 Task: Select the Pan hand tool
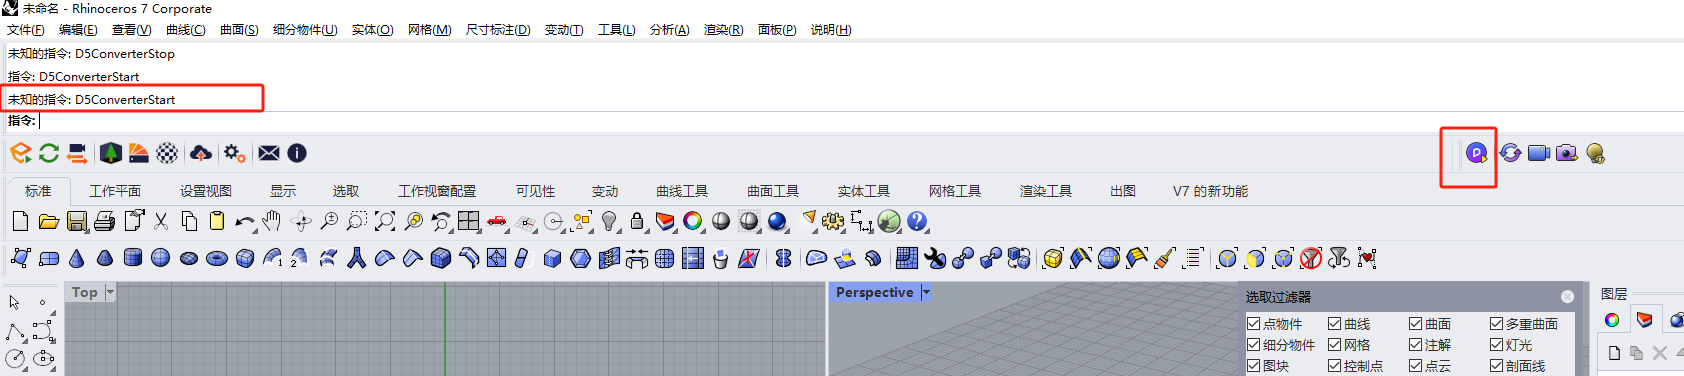272,221
